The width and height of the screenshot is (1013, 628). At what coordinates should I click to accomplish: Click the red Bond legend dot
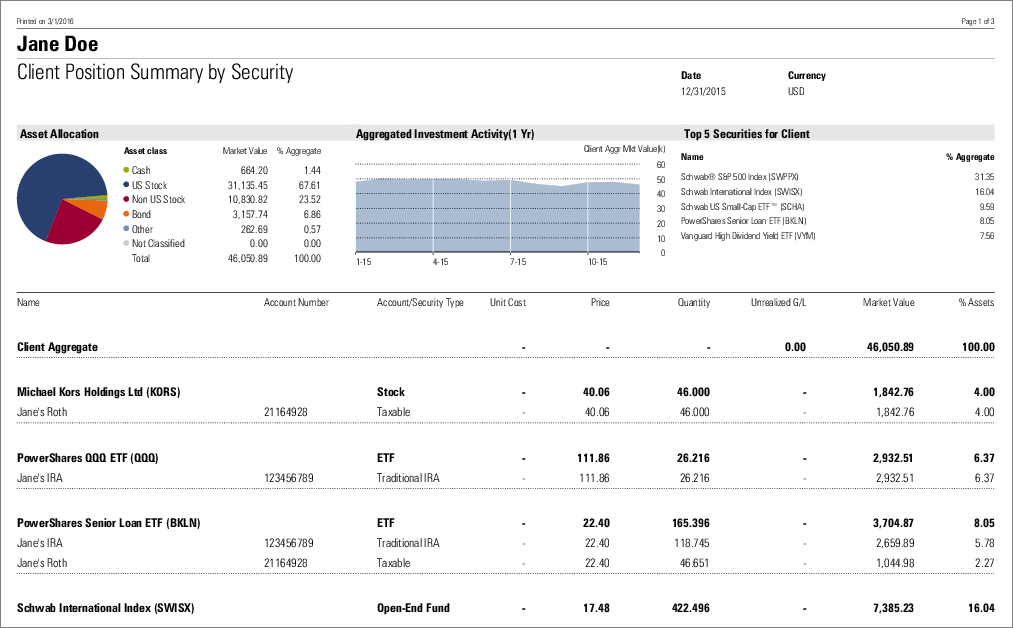pyautogui.click(x=127, y=214)
